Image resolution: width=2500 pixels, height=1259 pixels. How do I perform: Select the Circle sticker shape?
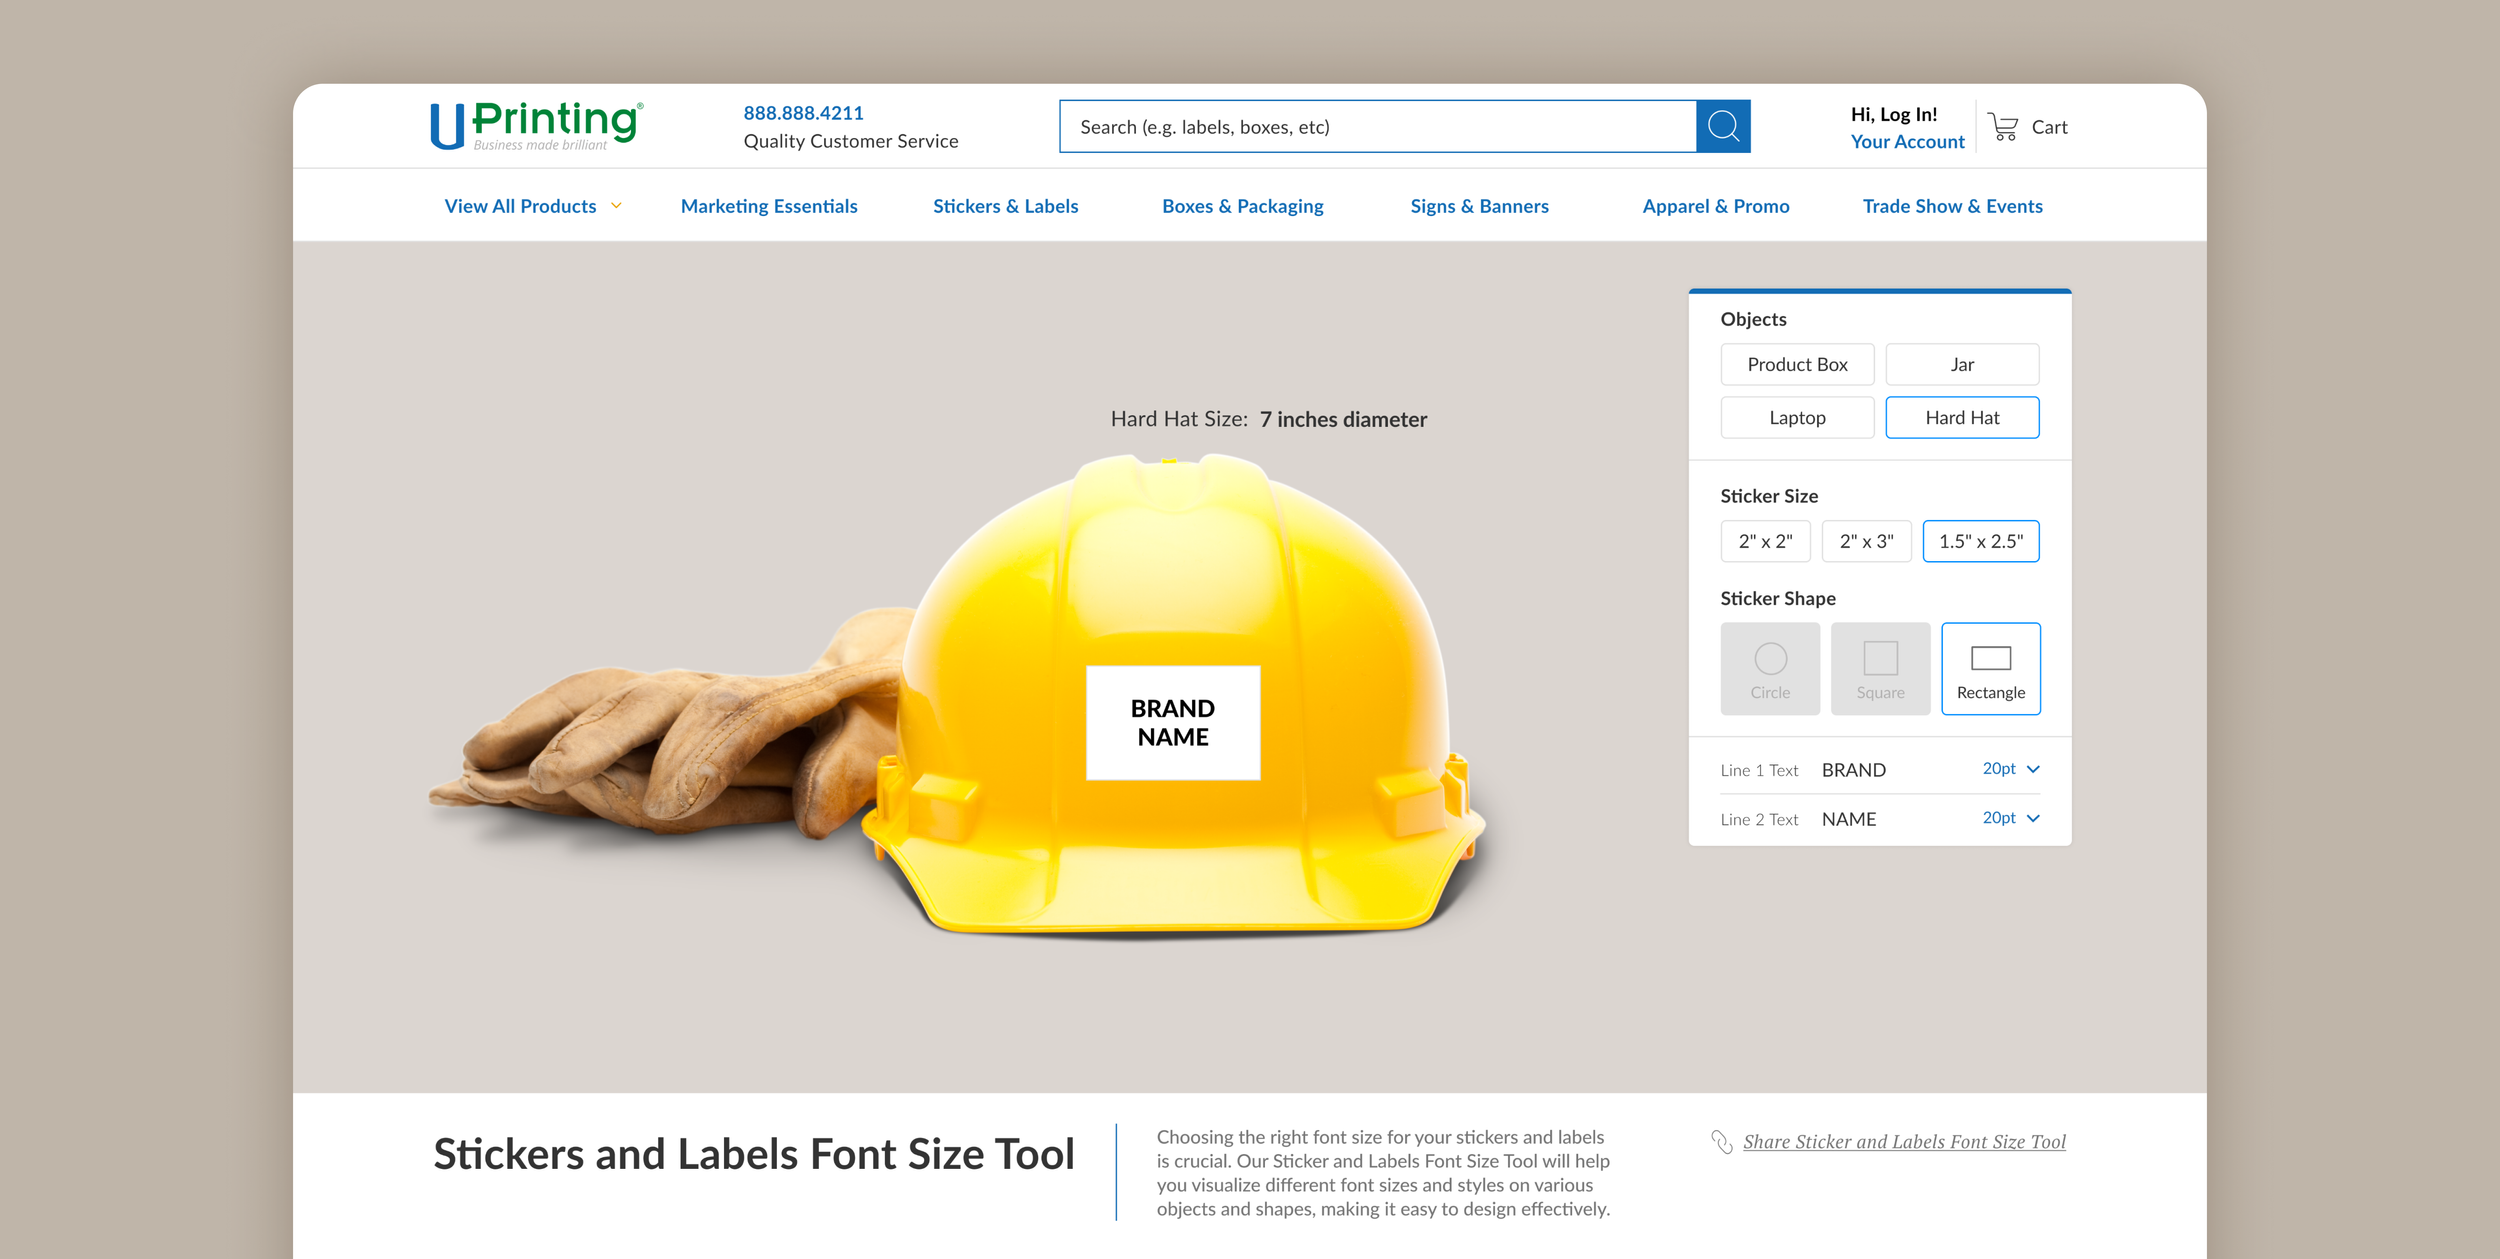pyautogui.click(x=1769, y=669)
